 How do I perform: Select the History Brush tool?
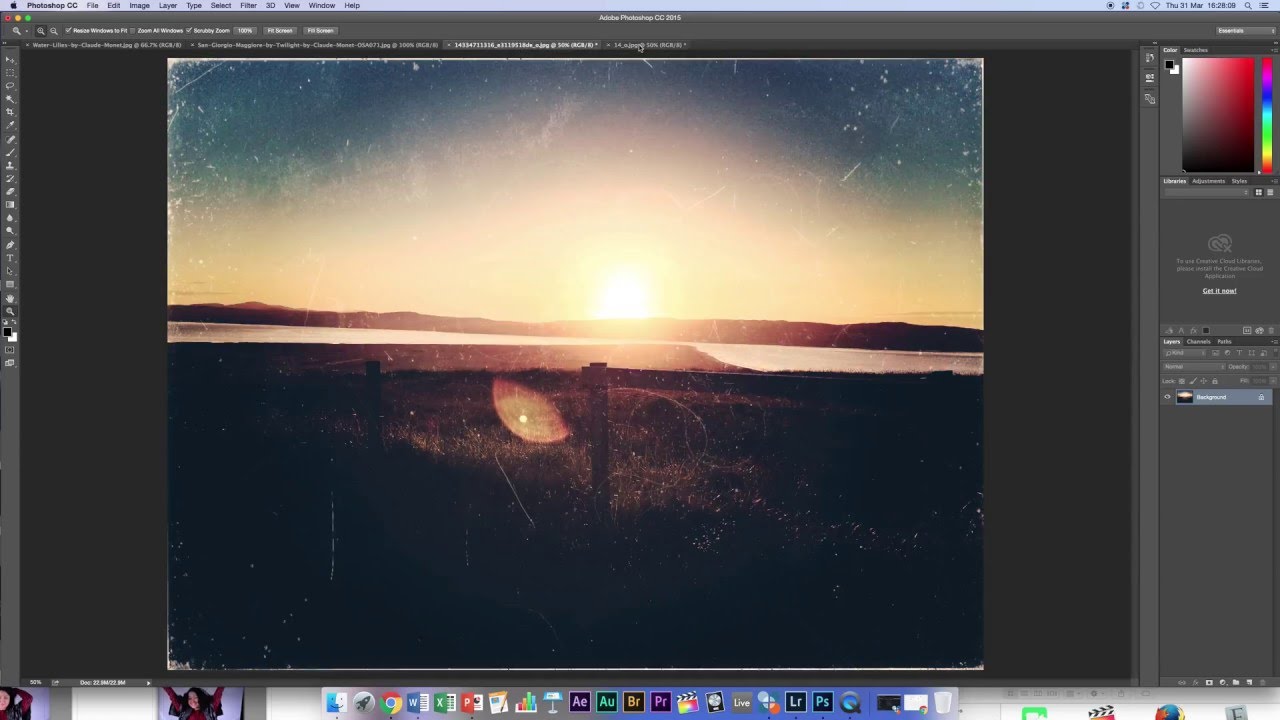tap(9, 178)
